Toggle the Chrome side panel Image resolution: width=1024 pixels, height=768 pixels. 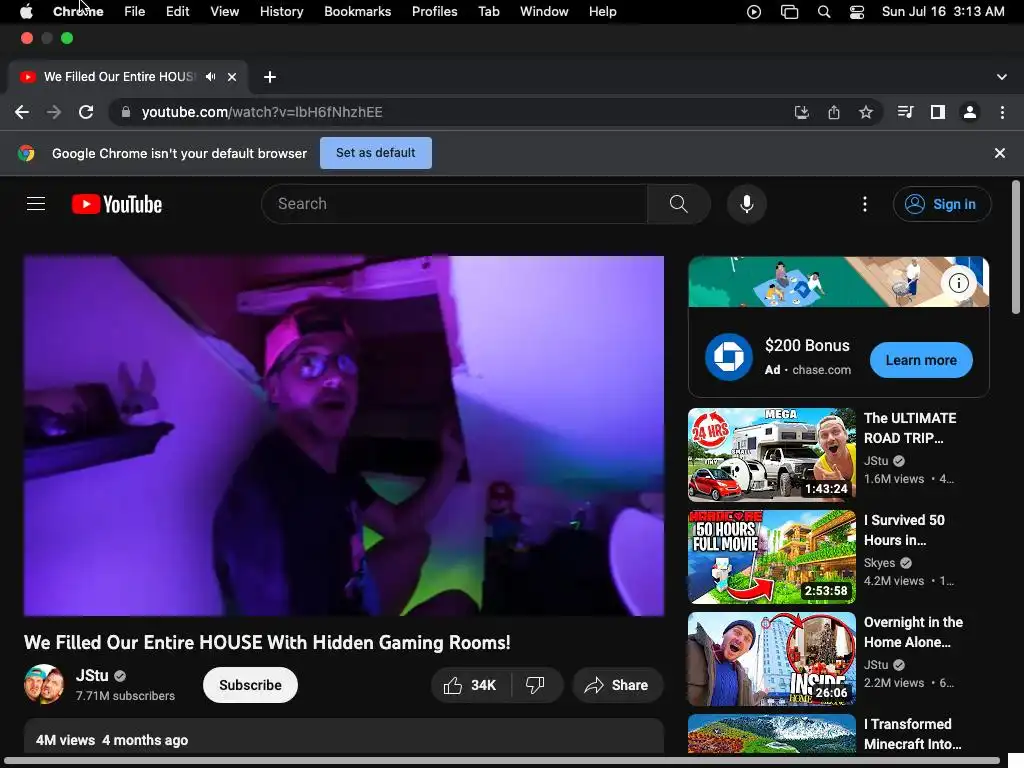[938, 112]
